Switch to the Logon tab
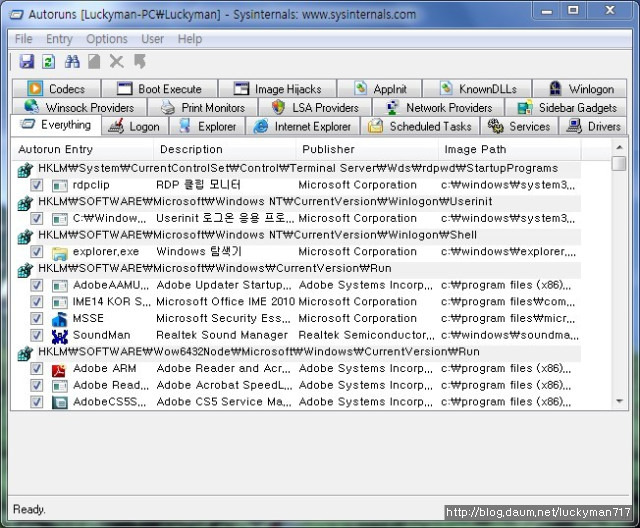This screenshot has width=640, height=528. coord(135,126)
